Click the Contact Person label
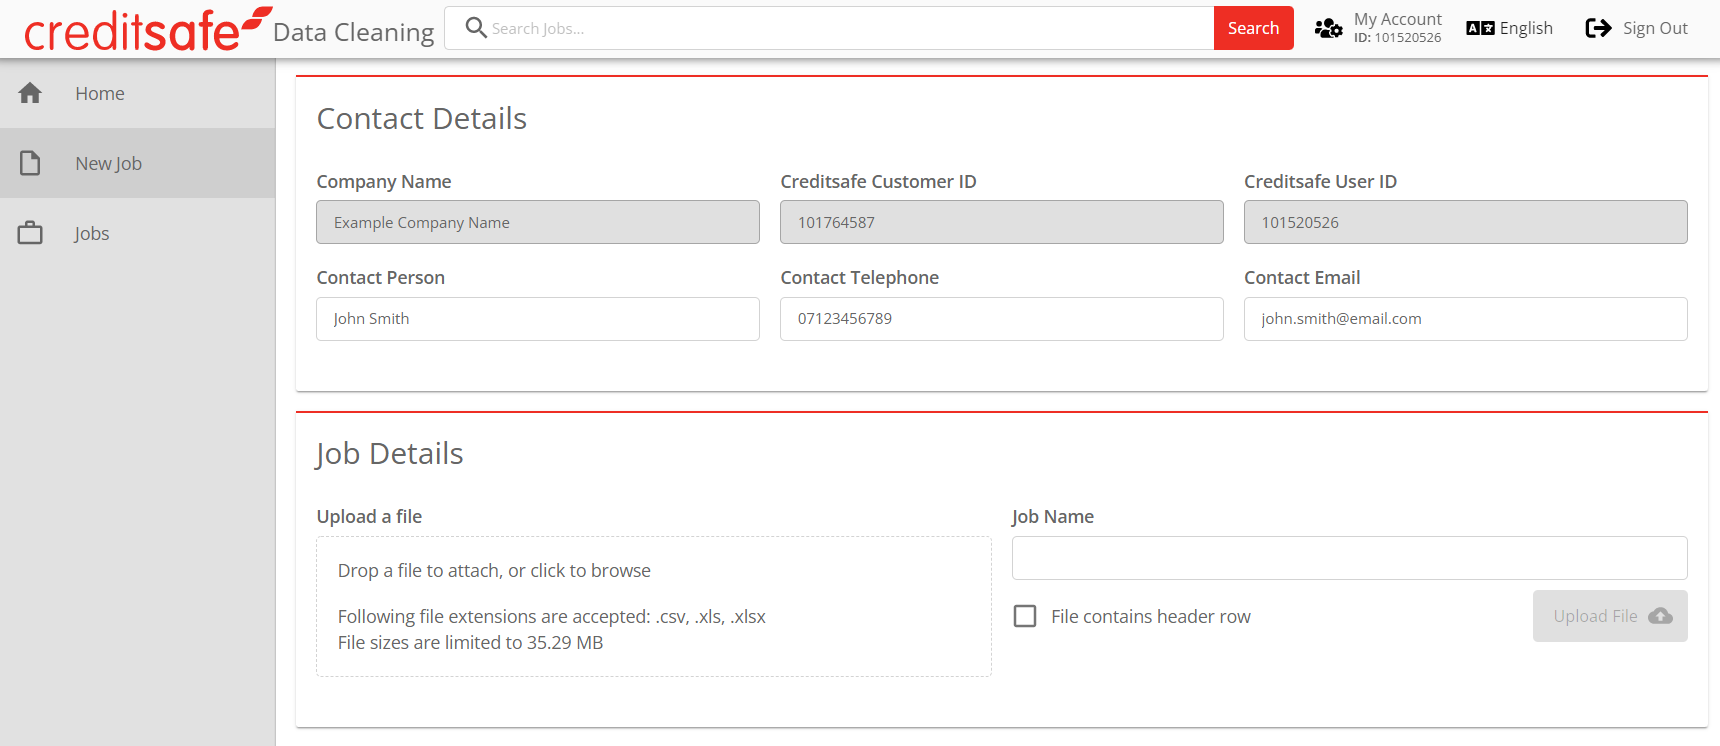This screenshot has height=746, width=1720. click(381, 278)
